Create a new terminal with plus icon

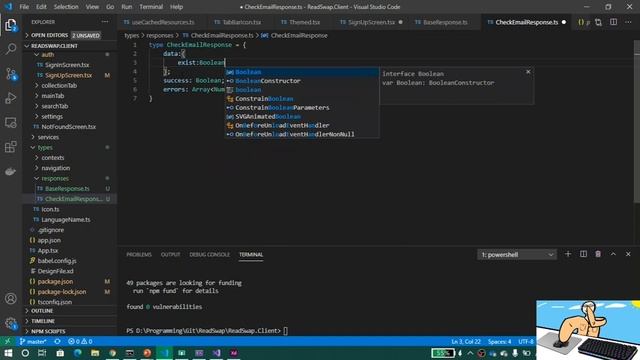(568, 254)
